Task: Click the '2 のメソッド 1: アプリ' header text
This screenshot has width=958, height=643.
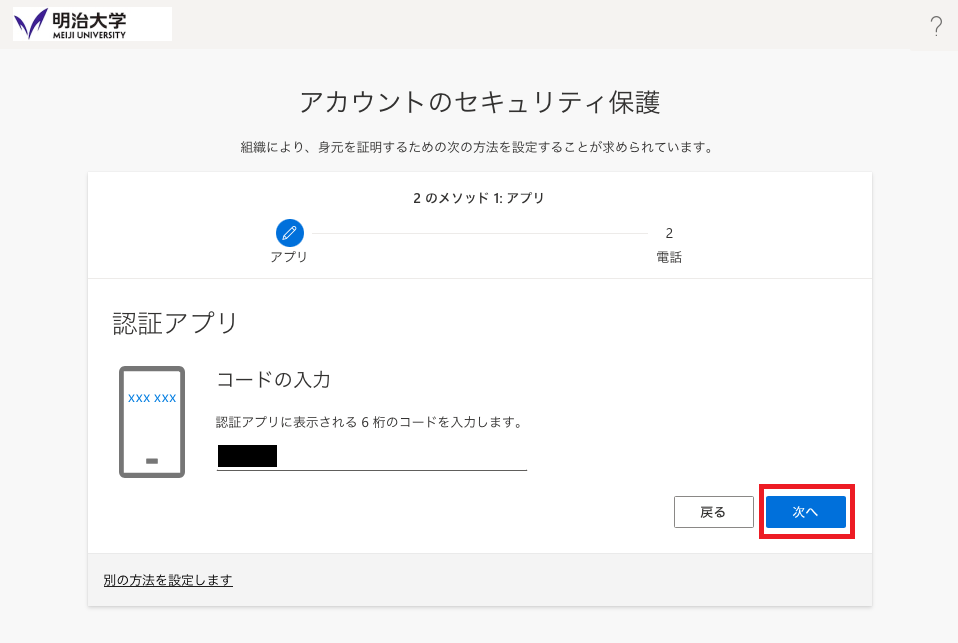Action: 479,198
